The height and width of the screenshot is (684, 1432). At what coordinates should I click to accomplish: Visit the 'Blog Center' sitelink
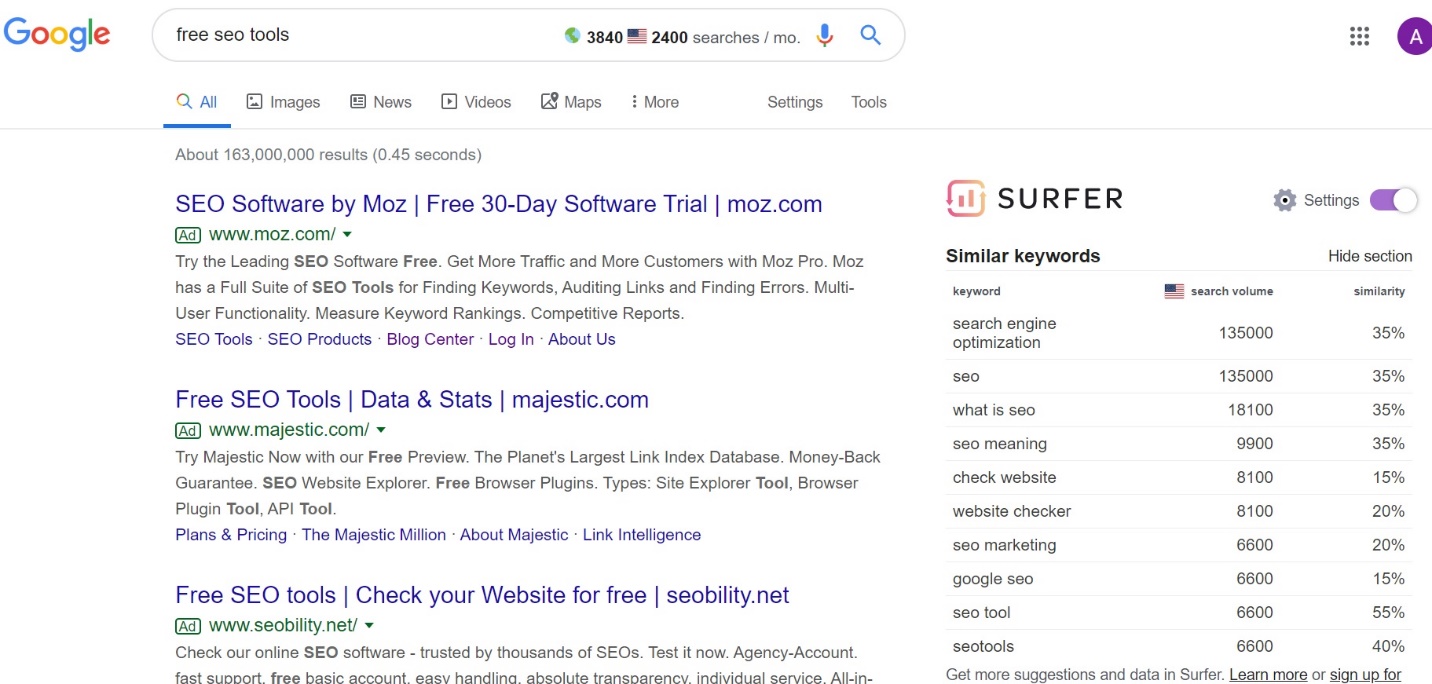pyautogui.click(x=430, y=339)
